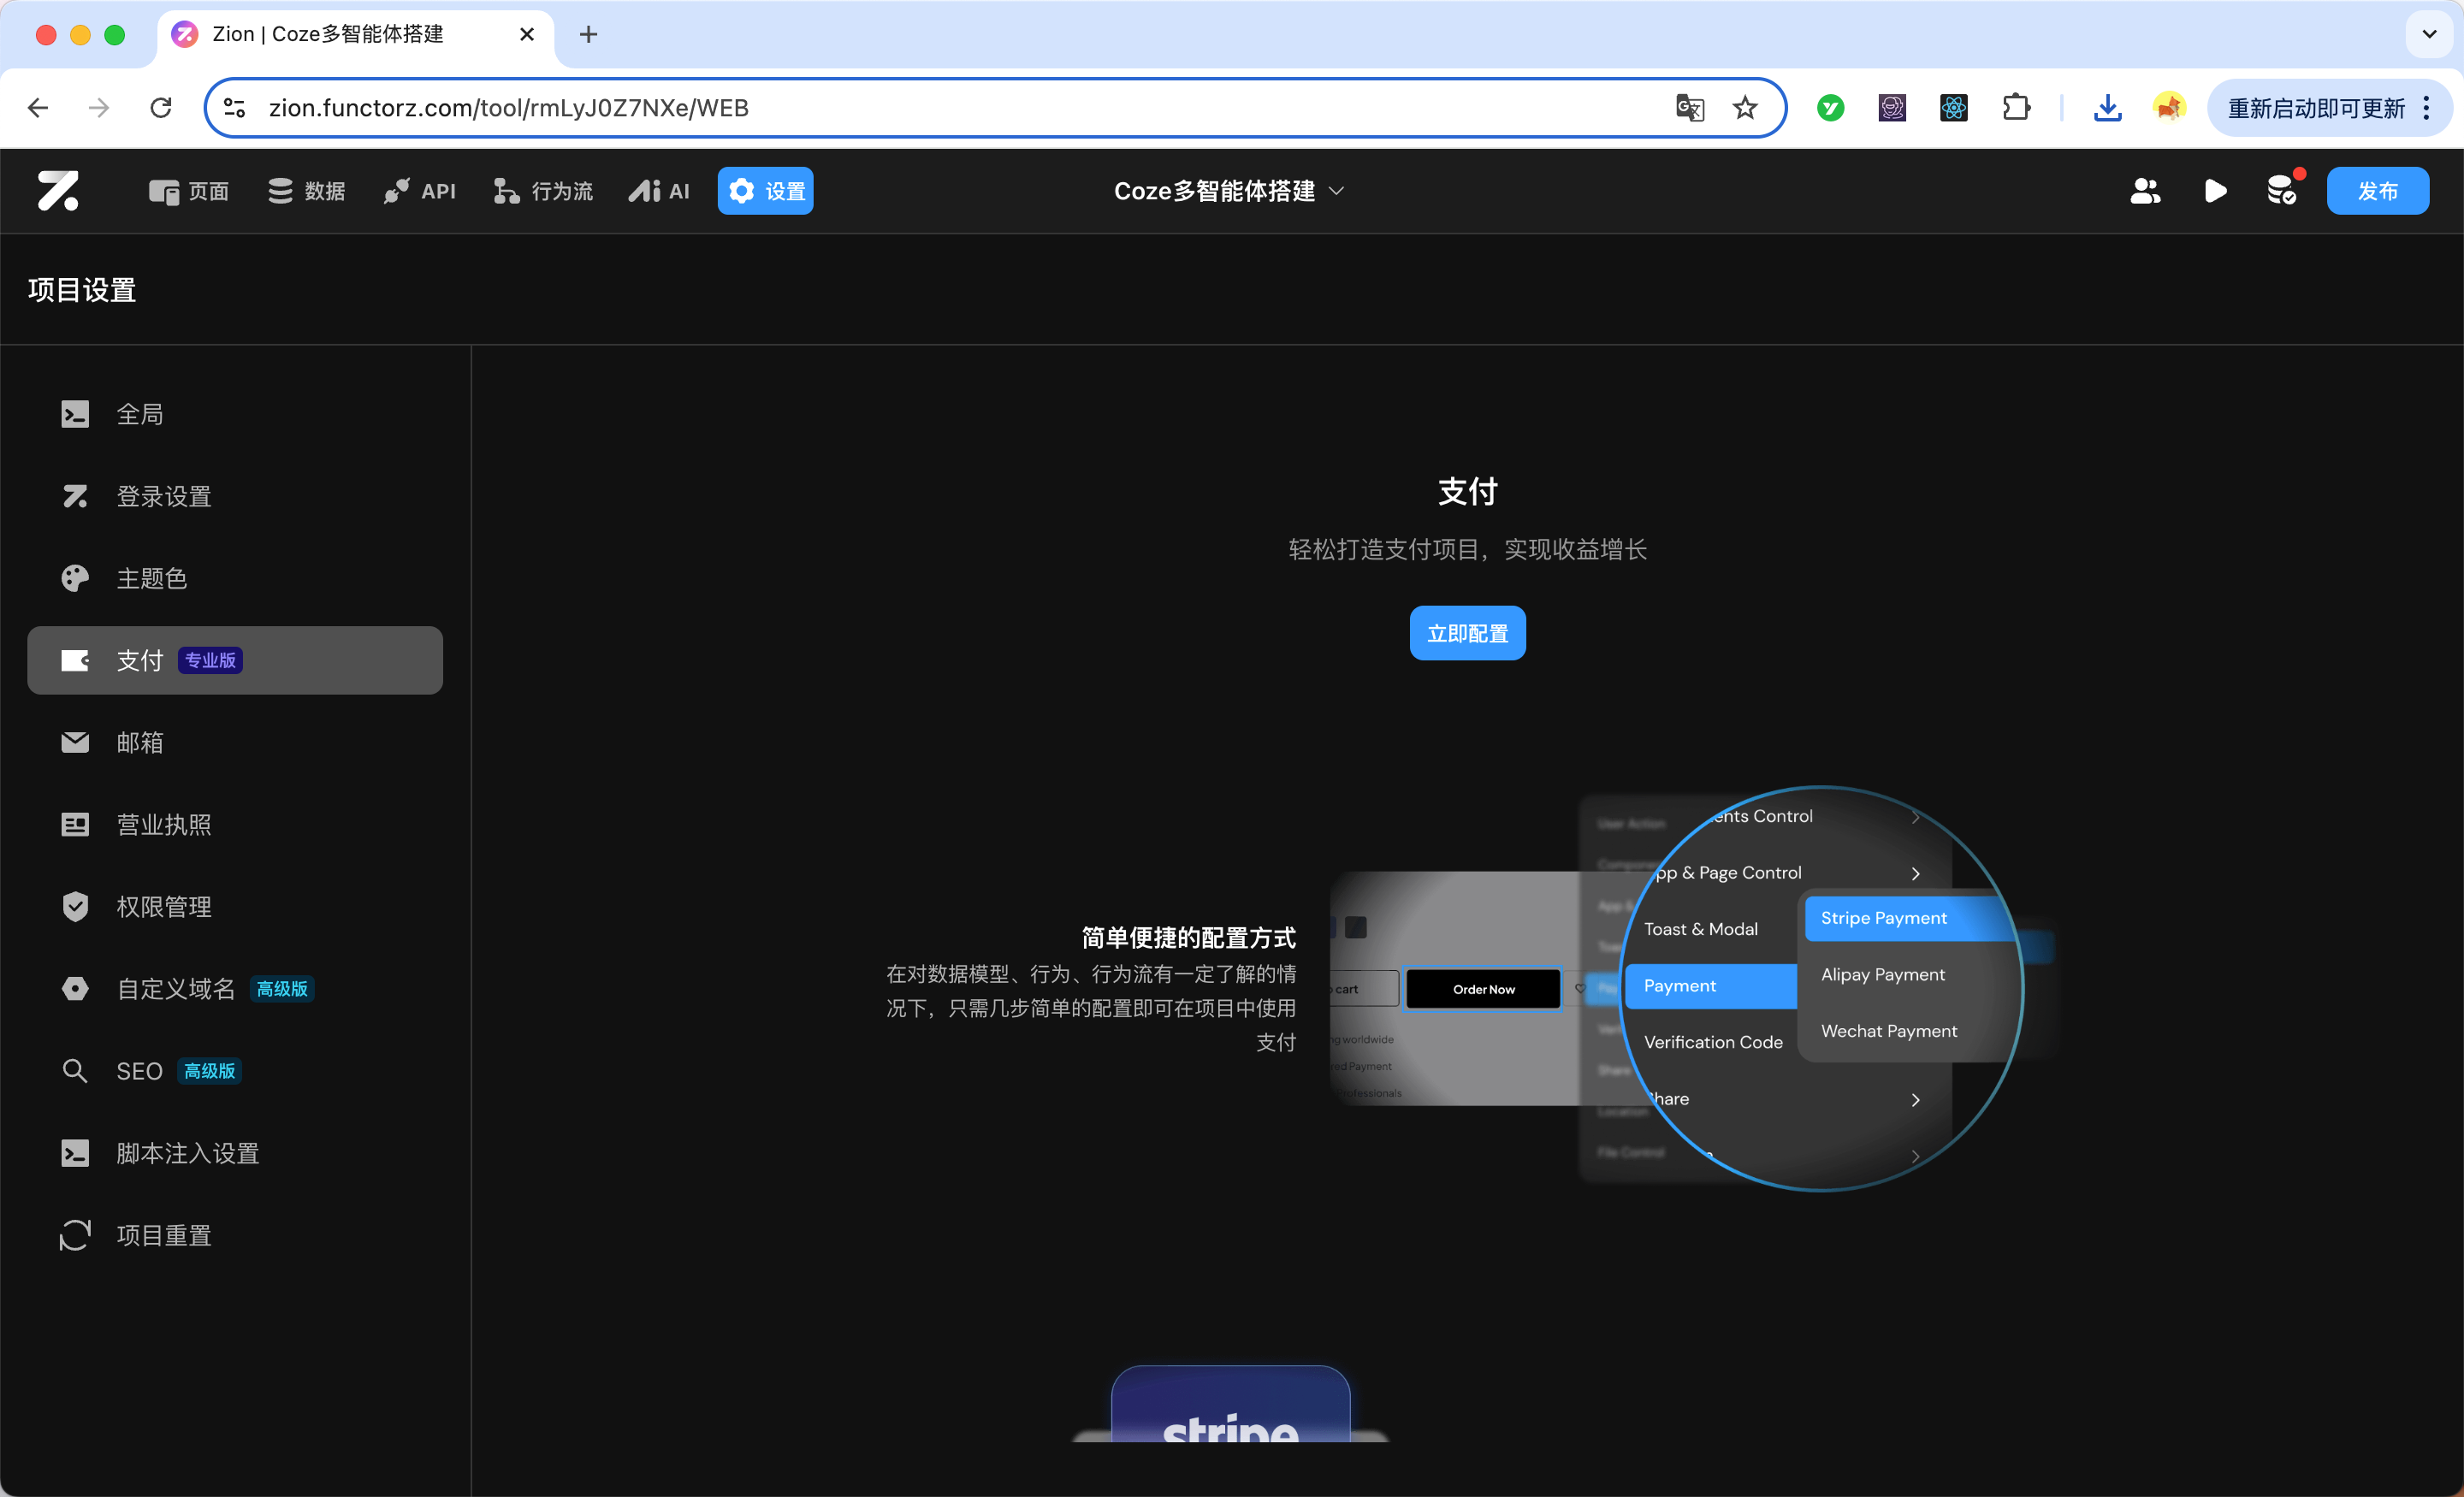Click the browser profile avatar

[x=2169, y=107]
